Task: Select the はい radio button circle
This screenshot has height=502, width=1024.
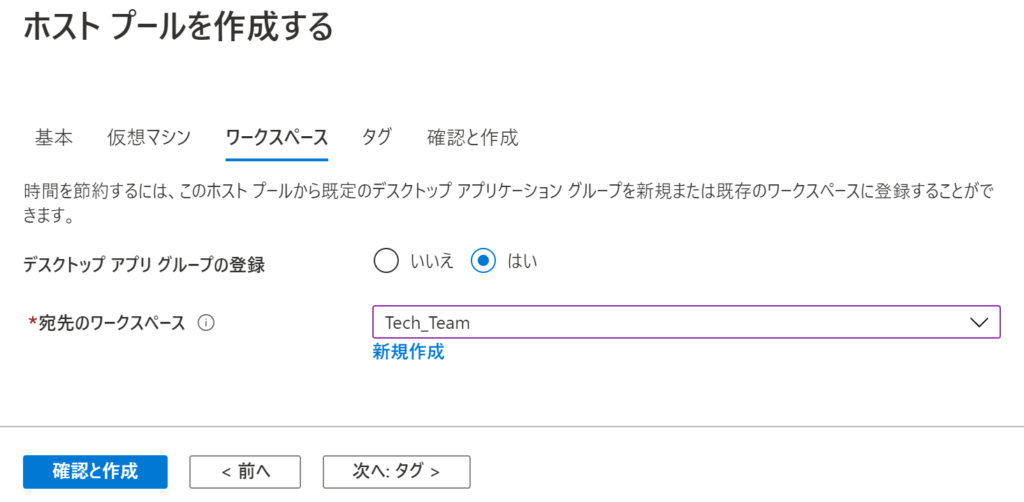Action: pos(483,262)
